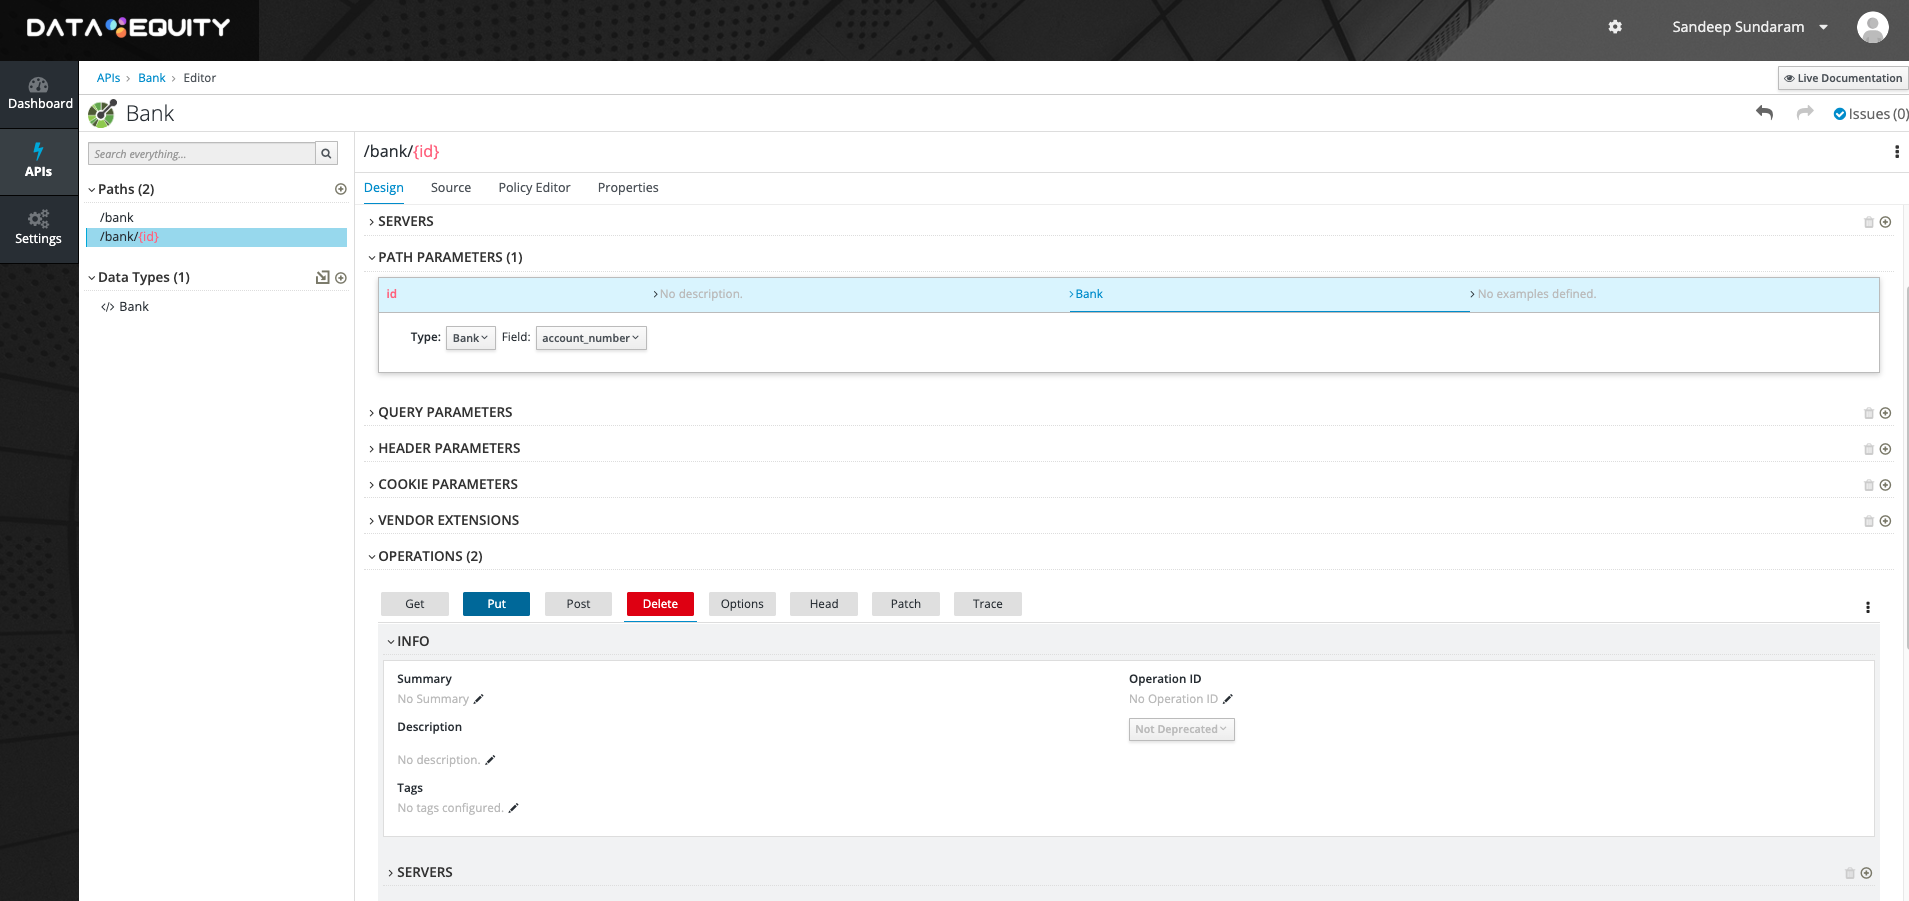1909x901 pixels.
Task: Open the operations kebab menu
Action: [x=1868, y=607]
